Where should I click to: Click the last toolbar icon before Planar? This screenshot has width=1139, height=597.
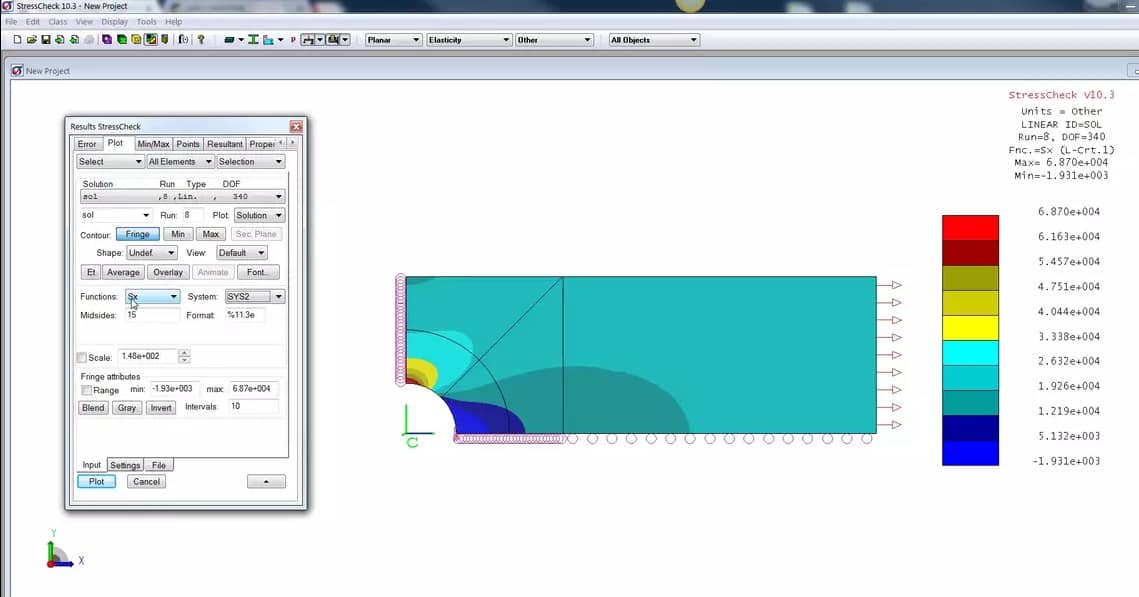pyautogui.click(x=333, y=40)
